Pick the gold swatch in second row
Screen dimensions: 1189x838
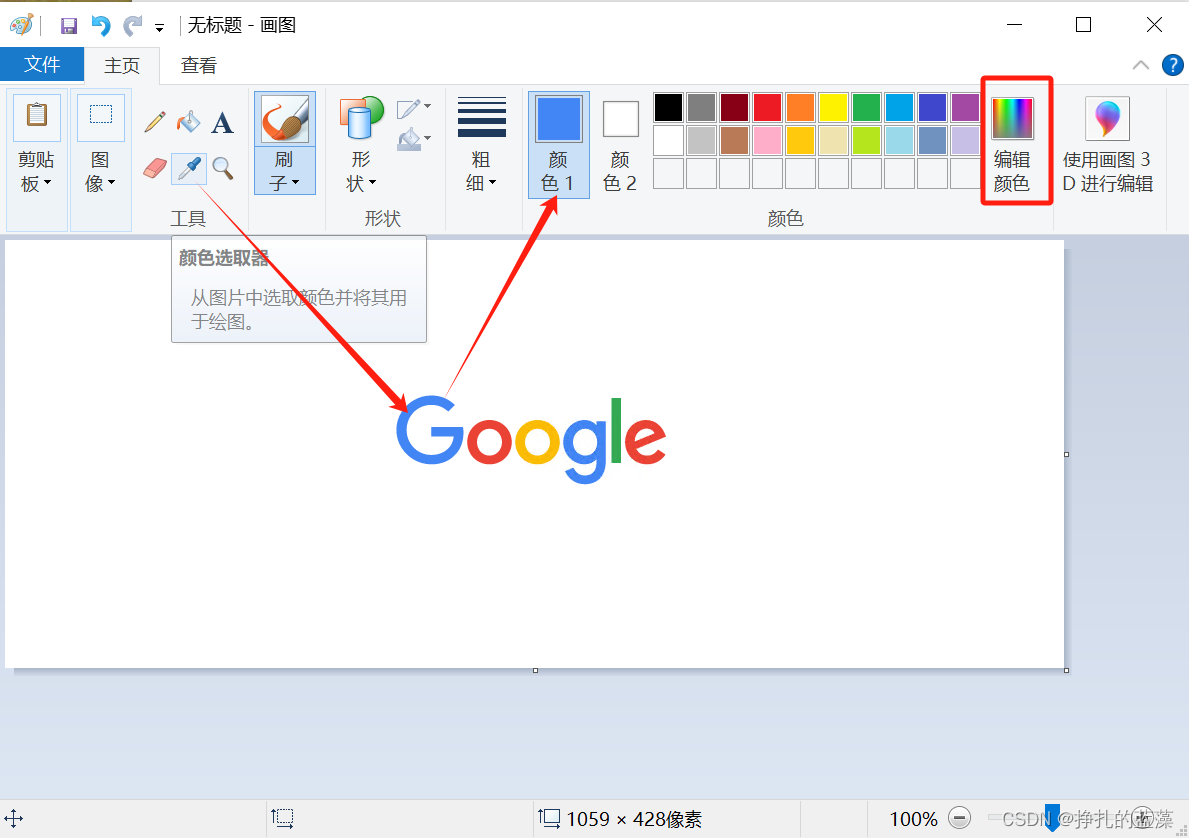pyautogui.click(x=800, y=140)
